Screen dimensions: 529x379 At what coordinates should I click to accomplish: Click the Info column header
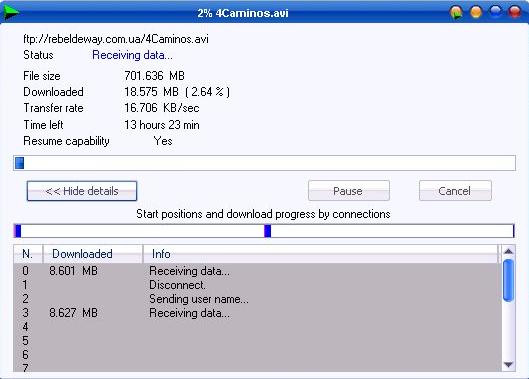tap(320, 254)
